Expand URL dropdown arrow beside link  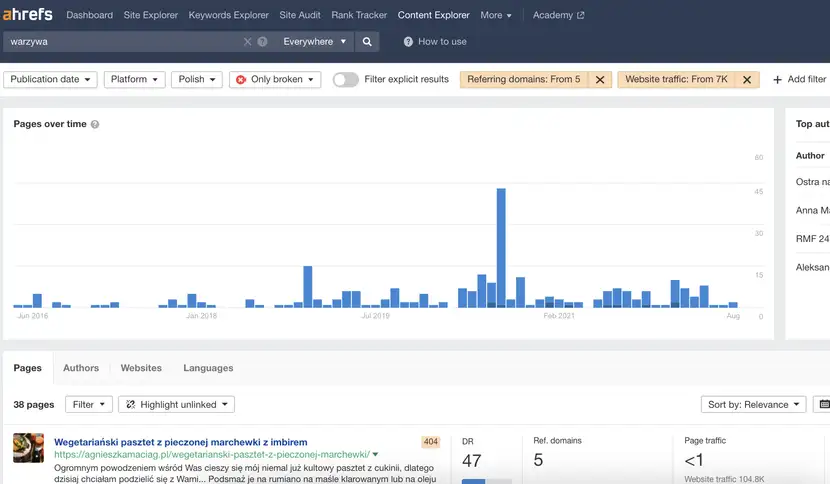pyautogui.click(x=375, y=455)
